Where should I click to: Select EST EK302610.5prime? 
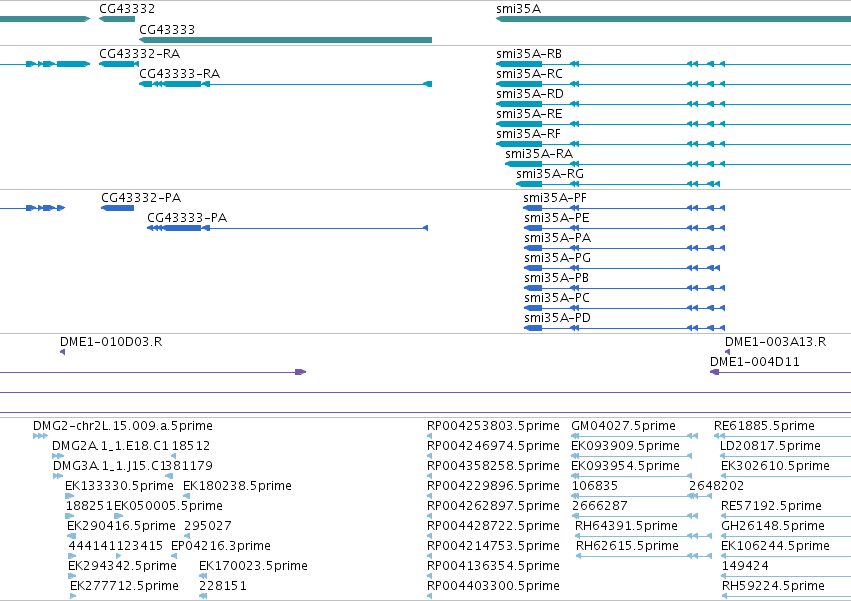tap(775, 466)
